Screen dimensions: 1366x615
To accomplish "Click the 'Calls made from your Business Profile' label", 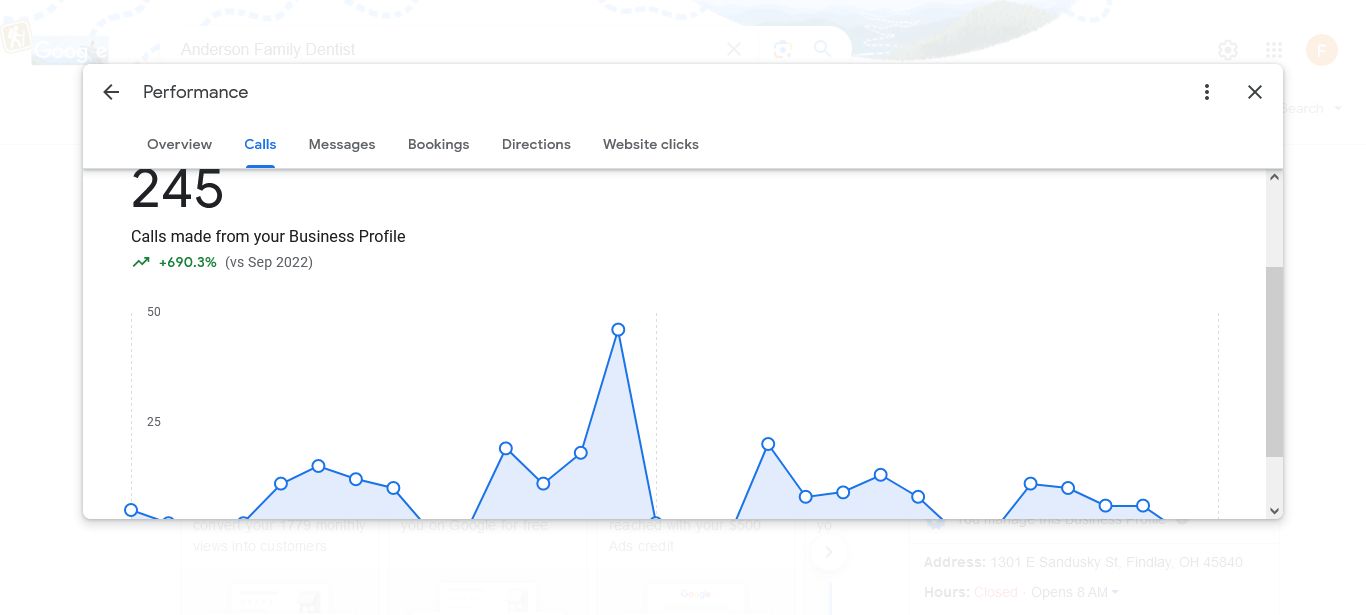I will tap(268, 237).
